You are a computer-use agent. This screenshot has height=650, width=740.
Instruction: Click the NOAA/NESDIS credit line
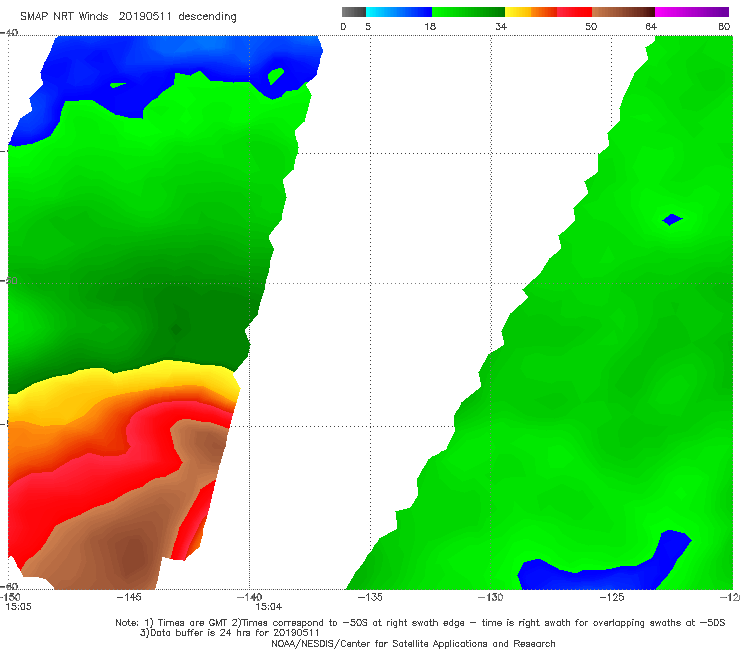click(x=413, y=643)
